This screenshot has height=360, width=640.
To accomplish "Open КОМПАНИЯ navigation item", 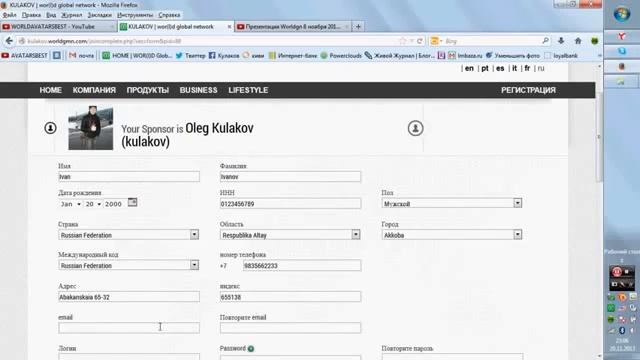I will tap(94, 90).
